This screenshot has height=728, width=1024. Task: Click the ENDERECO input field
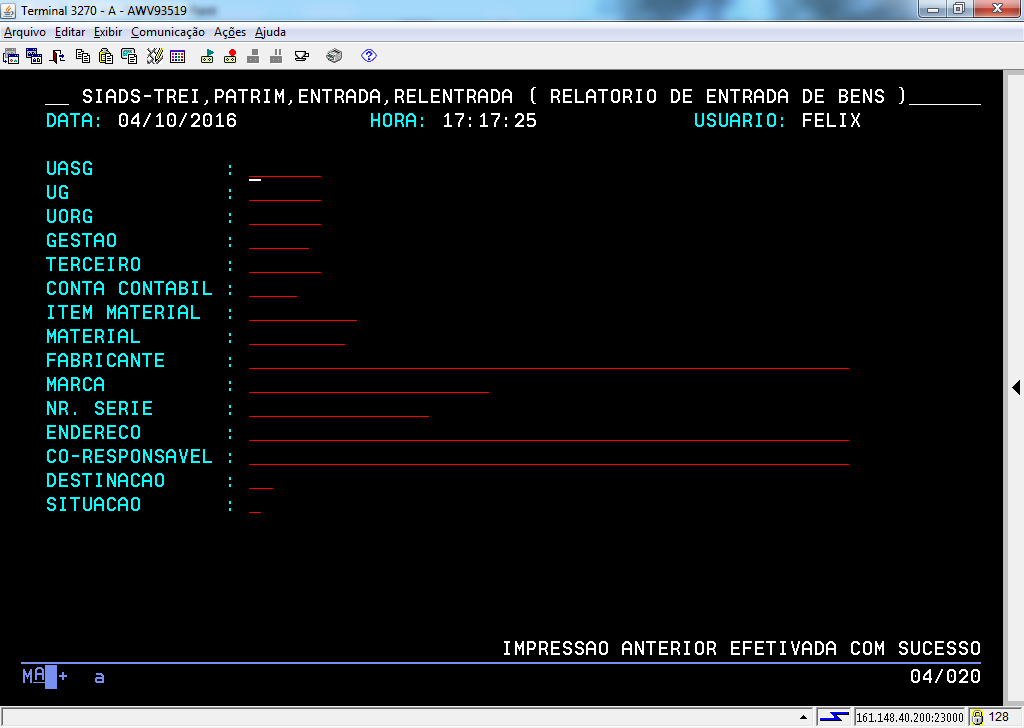tap(549, 433)
